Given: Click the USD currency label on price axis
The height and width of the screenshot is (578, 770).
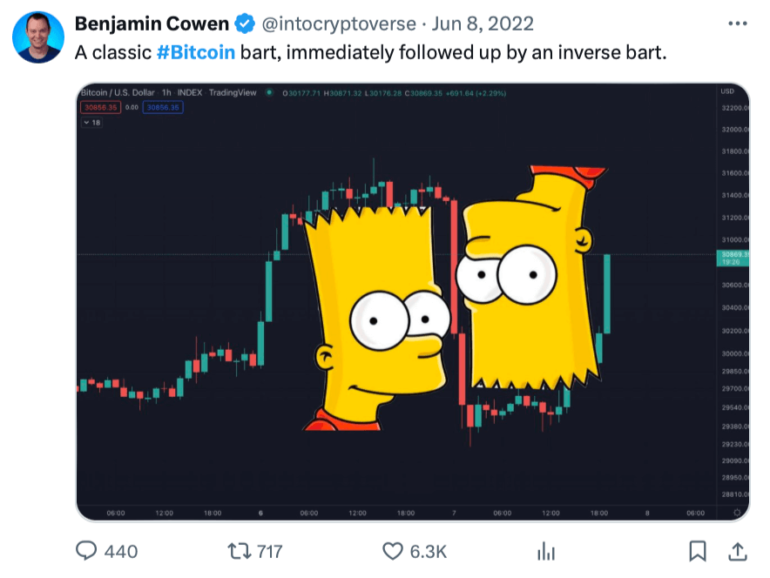Looking at the screenshot, I should pyautogui.click(x=727, y=92).
